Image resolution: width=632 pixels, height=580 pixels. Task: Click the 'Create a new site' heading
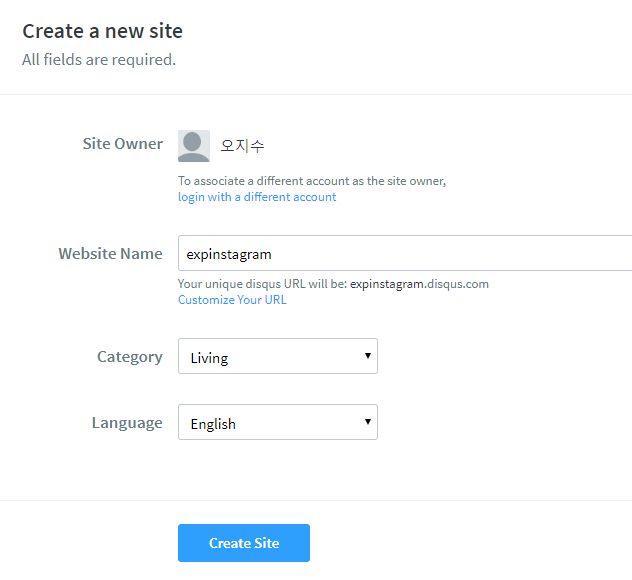(x=102, y=31)
